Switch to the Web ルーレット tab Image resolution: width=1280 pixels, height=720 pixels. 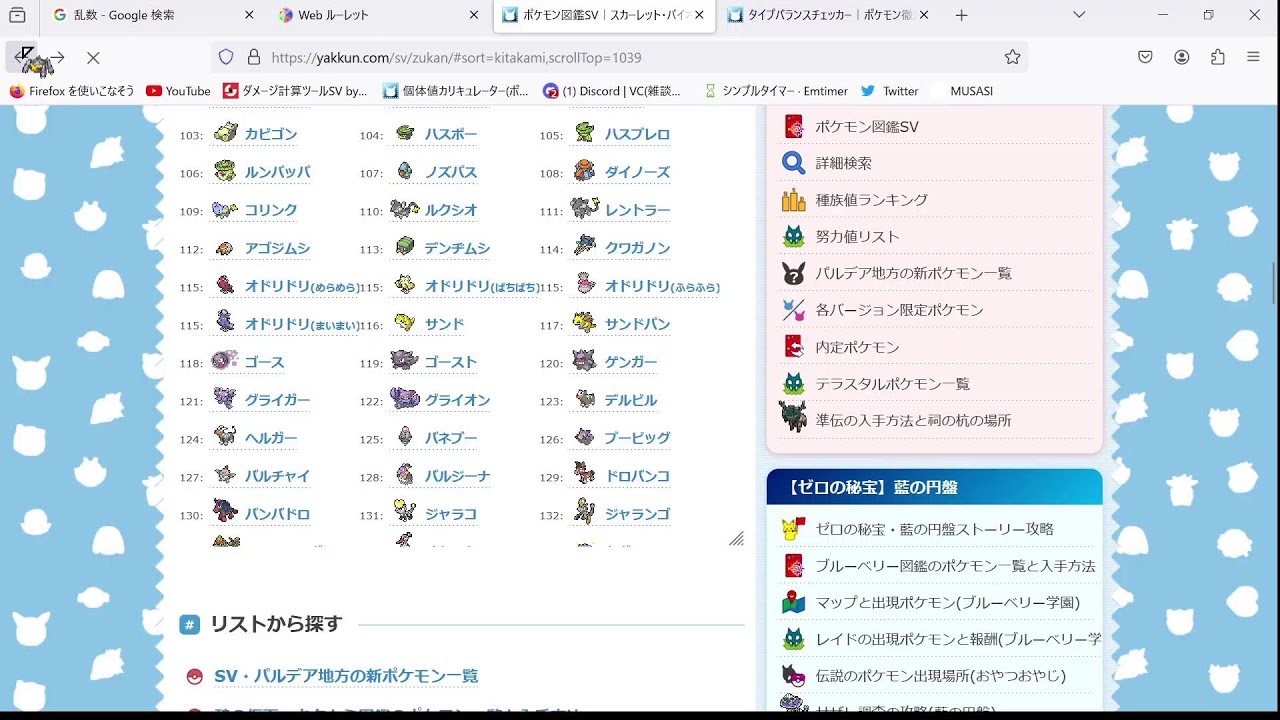pos(330,16)
